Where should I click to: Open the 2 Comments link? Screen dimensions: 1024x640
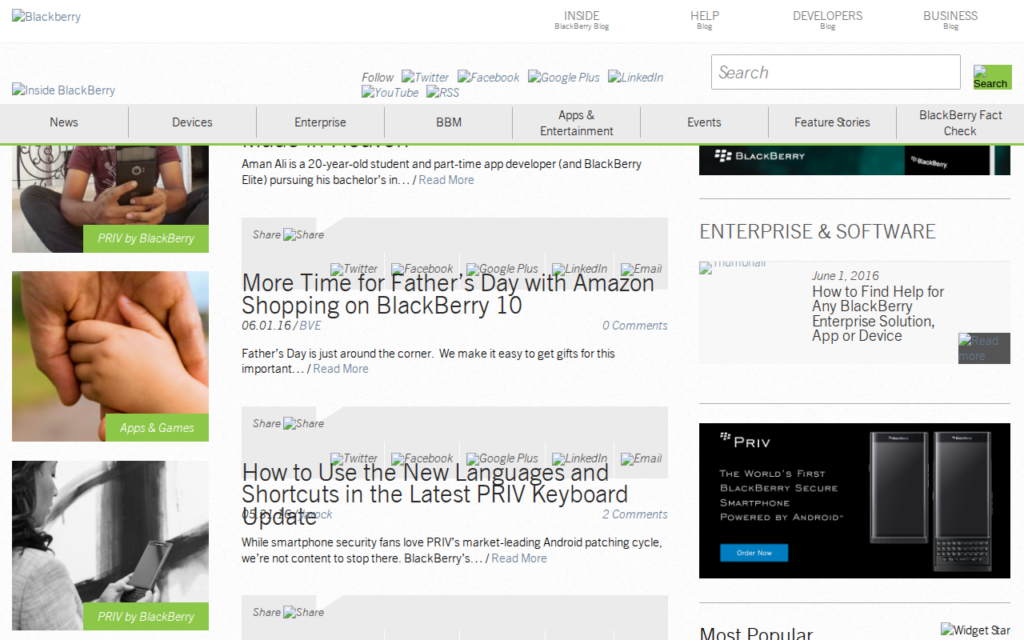[x=635, y=514]
